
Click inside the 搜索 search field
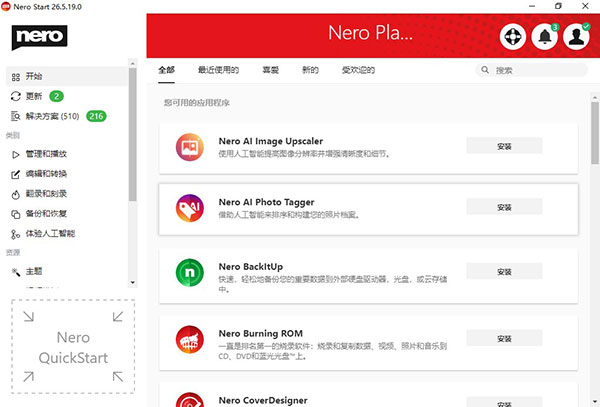(x=531, y=70)
